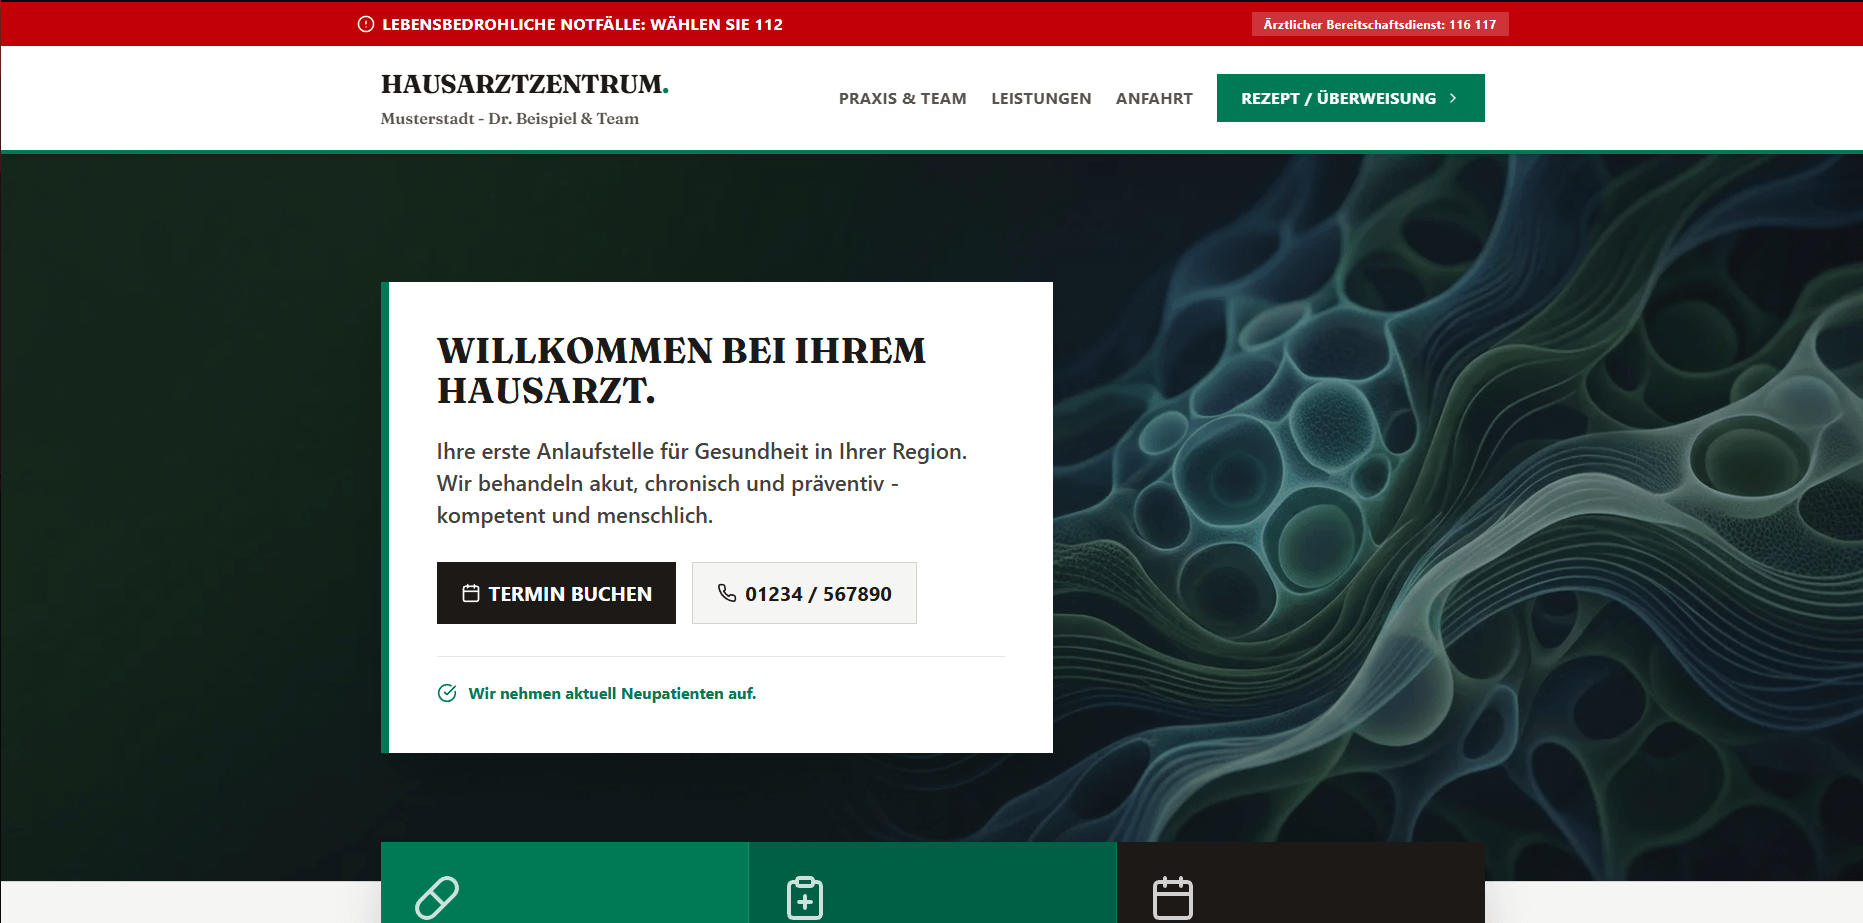Image resolution: width=1863 pixels, height=923 pixels.
Task: Click the calendar icon in the dark card
Action: coord(1173,897)
